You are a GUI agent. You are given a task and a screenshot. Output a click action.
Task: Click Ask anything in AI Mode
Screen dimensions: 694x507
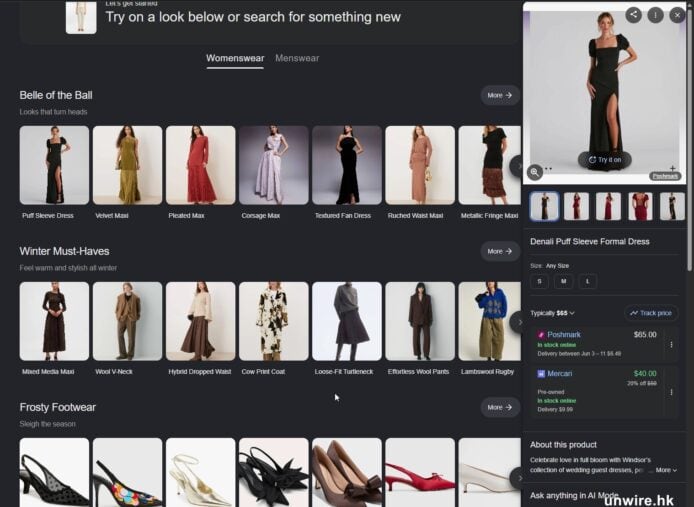pyautogui.click(x=574, y=495)
